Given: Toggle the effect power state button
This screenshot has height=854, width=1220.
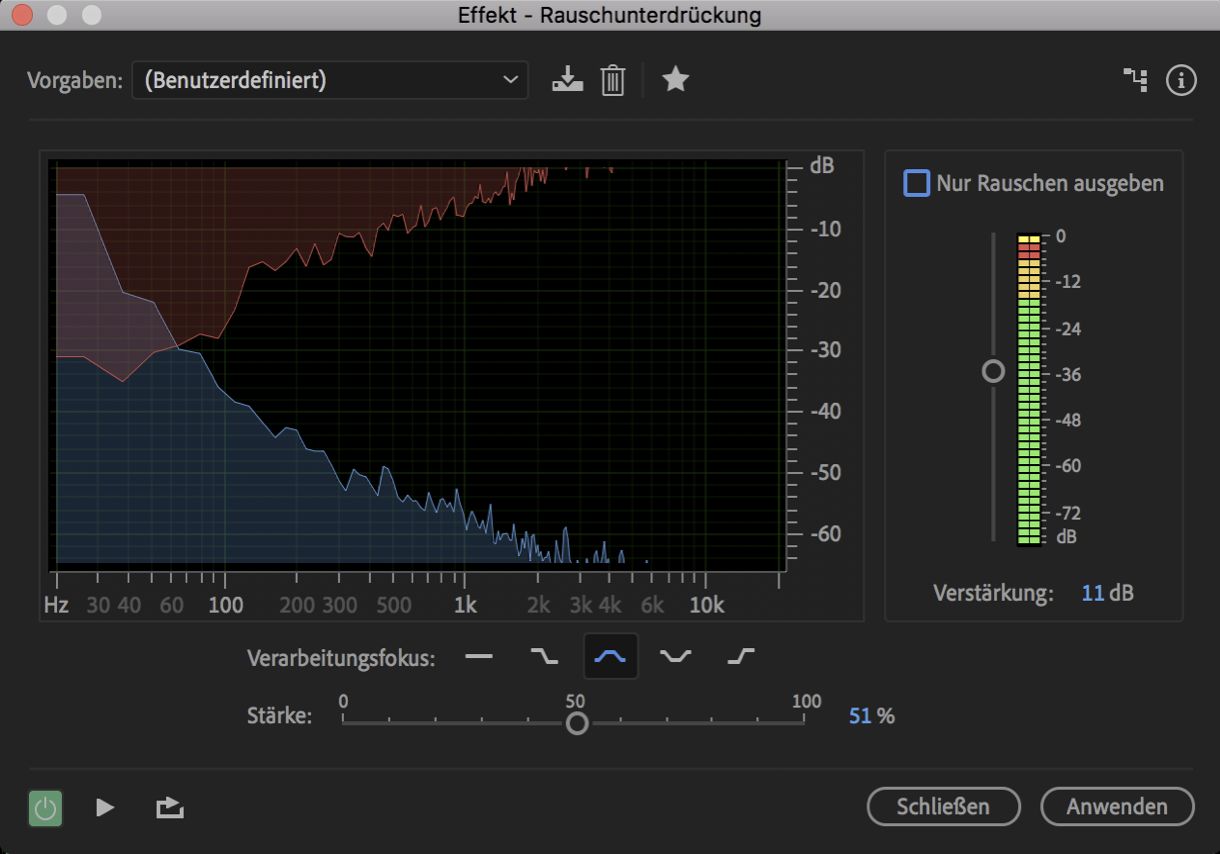Looking at the screenshot, I should pos(45,807).
